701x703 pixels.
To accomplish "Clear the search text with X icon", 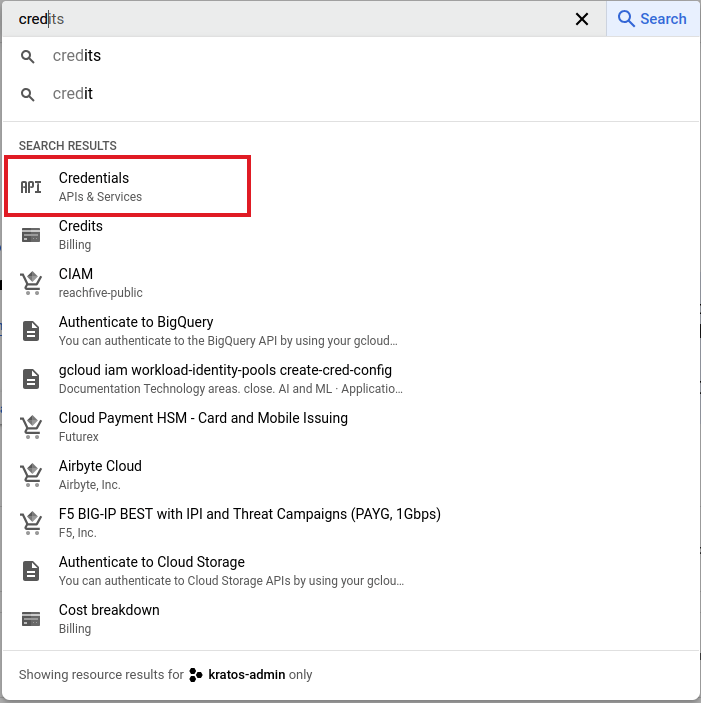I will 582,19.
